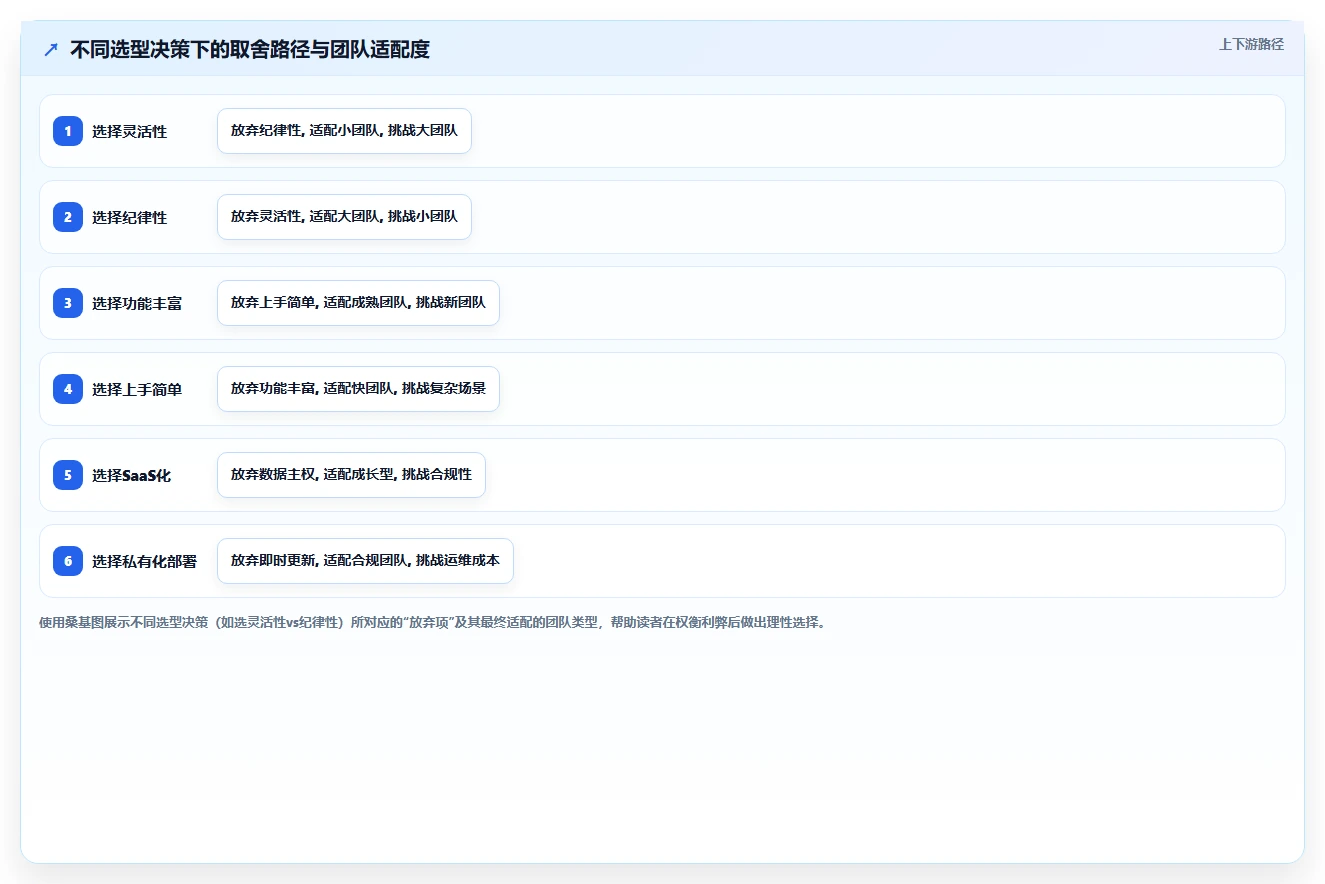
Task: Click the chip 放弃即时更新, 适配合规团队, 挑战运维成本
Action: 365,561
